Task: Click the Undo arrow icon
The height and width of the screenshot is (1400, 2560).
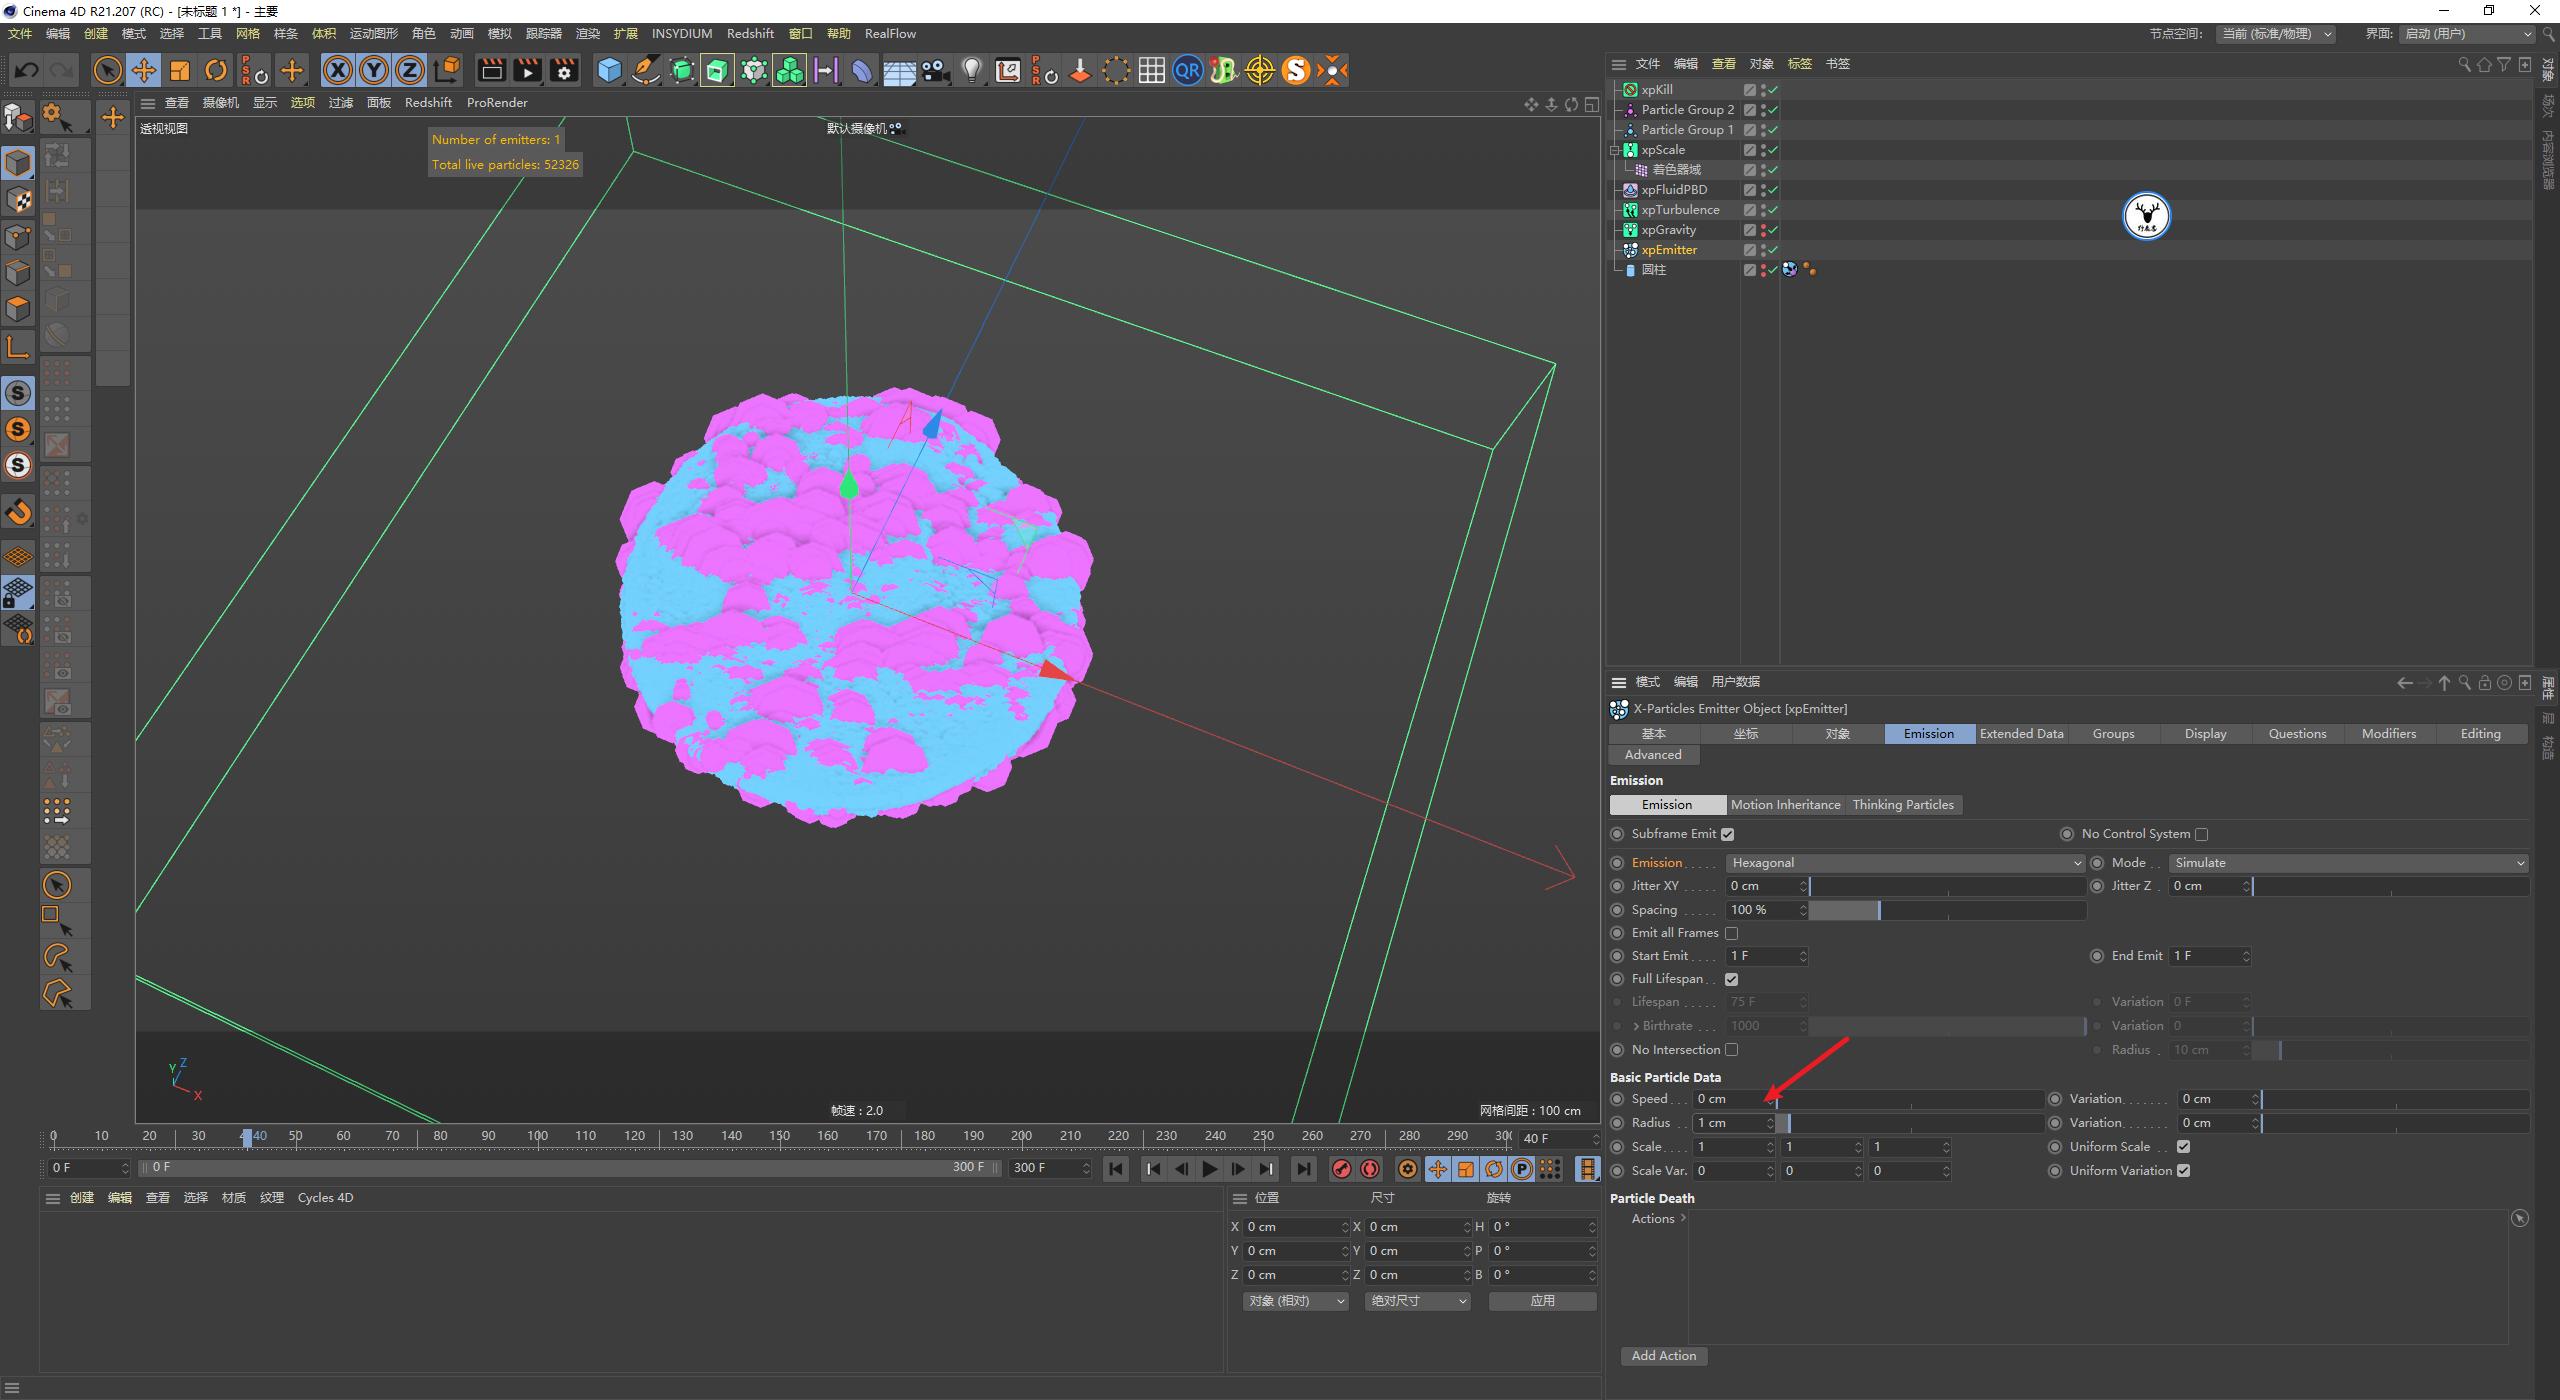Action: (26, 70)
